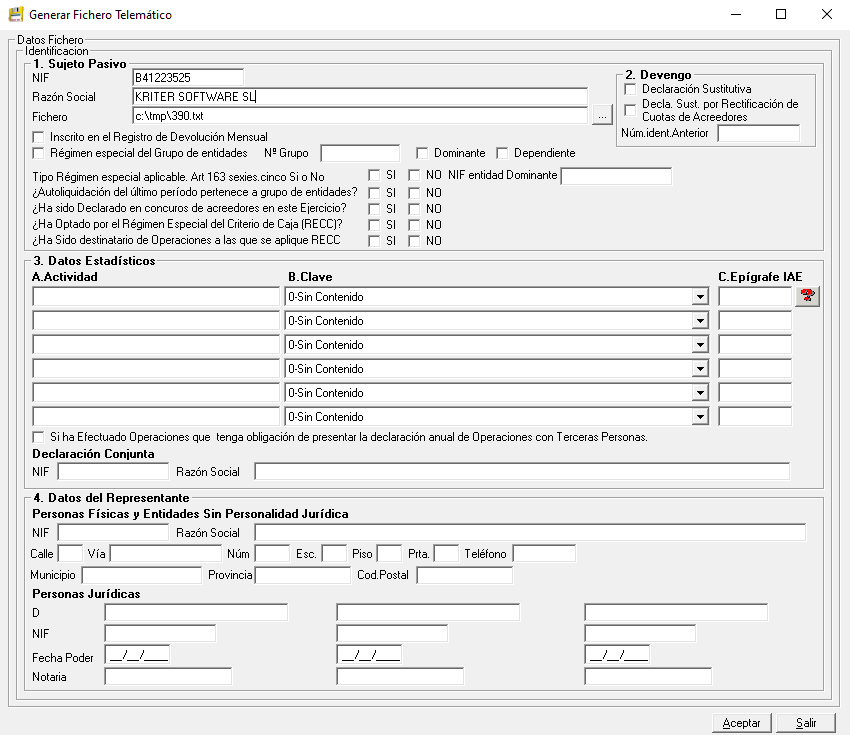Click the first A.Actividad input field
This screenshot has width=850, height=735.
tap(156, 297)
